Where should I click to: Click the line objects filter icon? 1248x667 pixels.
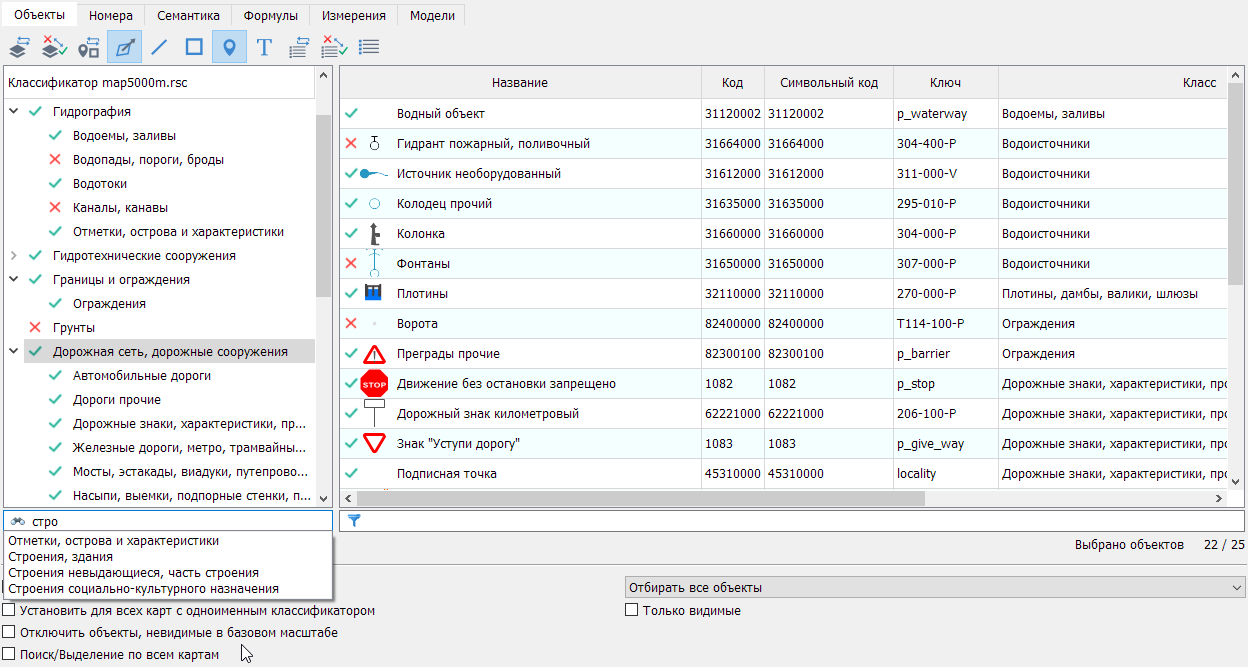click(158, 47)
